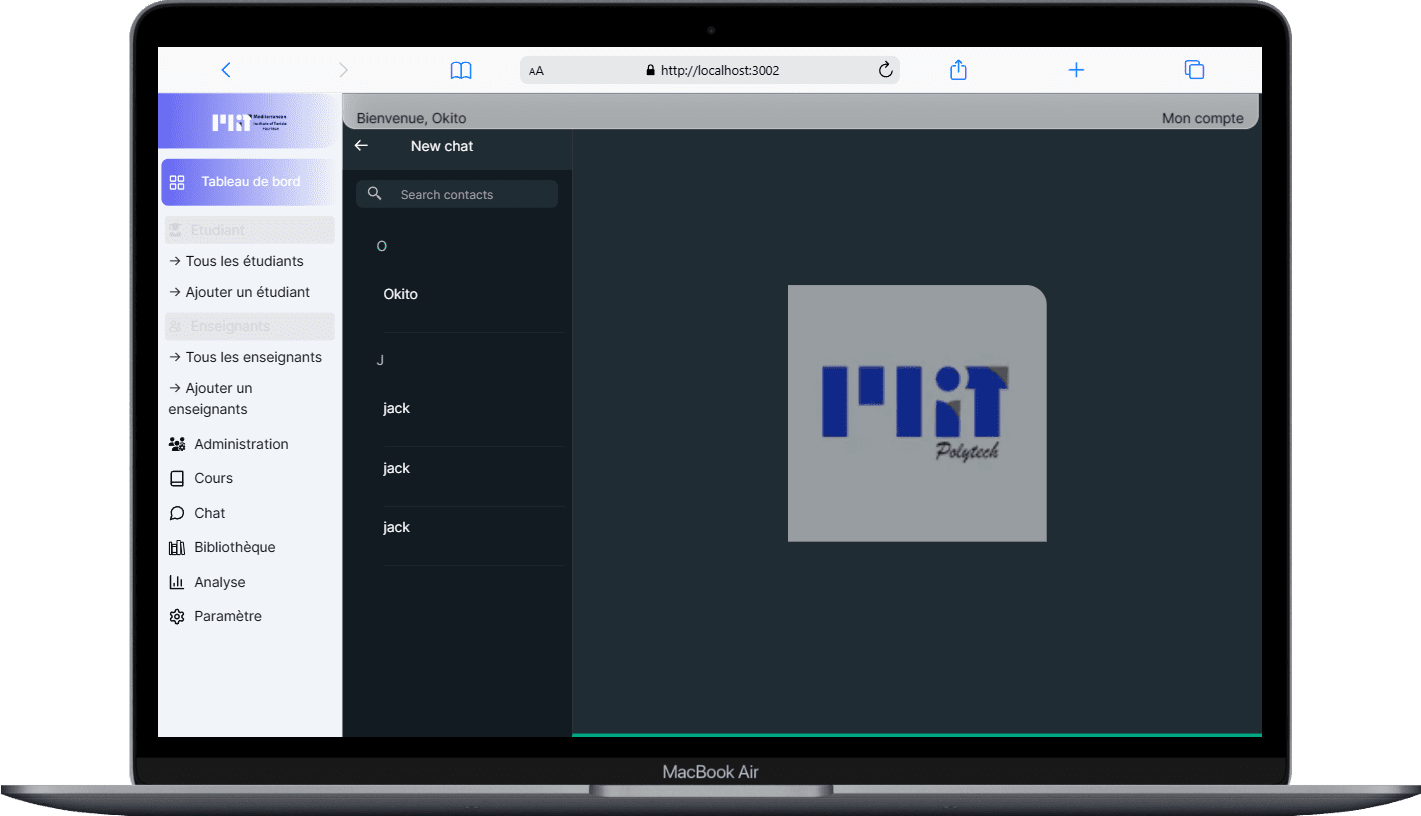Open Ajouter un étudiant
The image size is (1421, 816).
click(x=240, y=292)
